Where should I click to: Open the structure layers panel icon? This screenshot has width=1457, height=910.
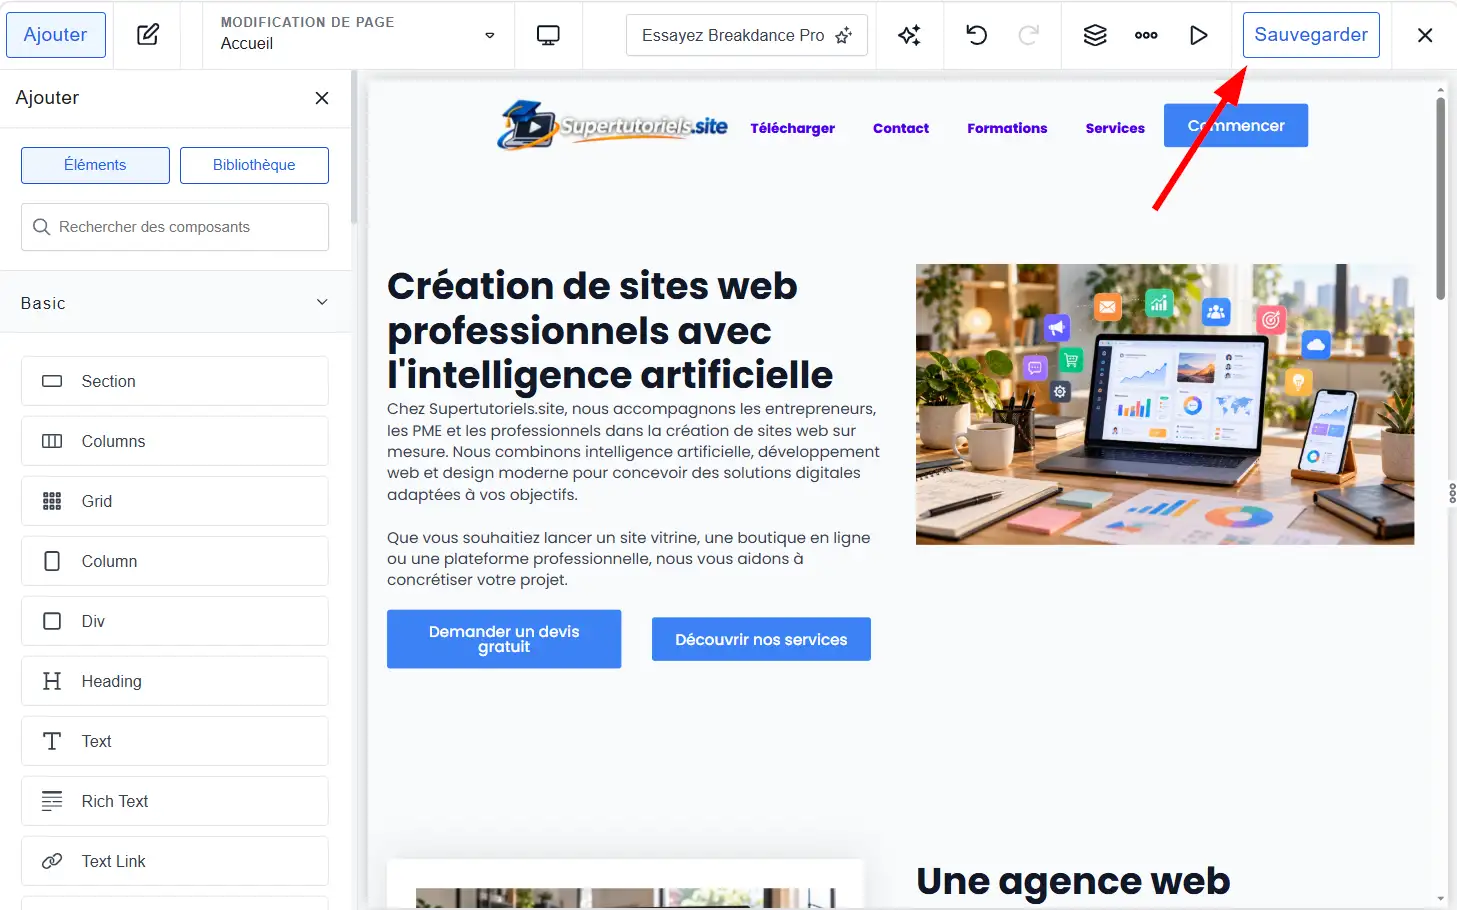(x=1095, y=35)
